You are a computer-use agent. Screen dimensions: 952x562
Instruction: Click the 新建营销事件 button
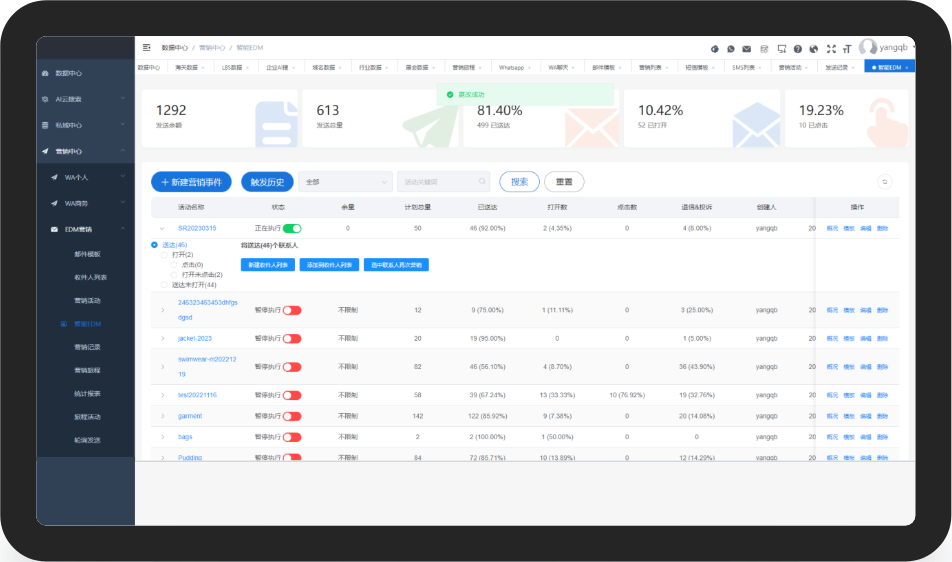191,182
